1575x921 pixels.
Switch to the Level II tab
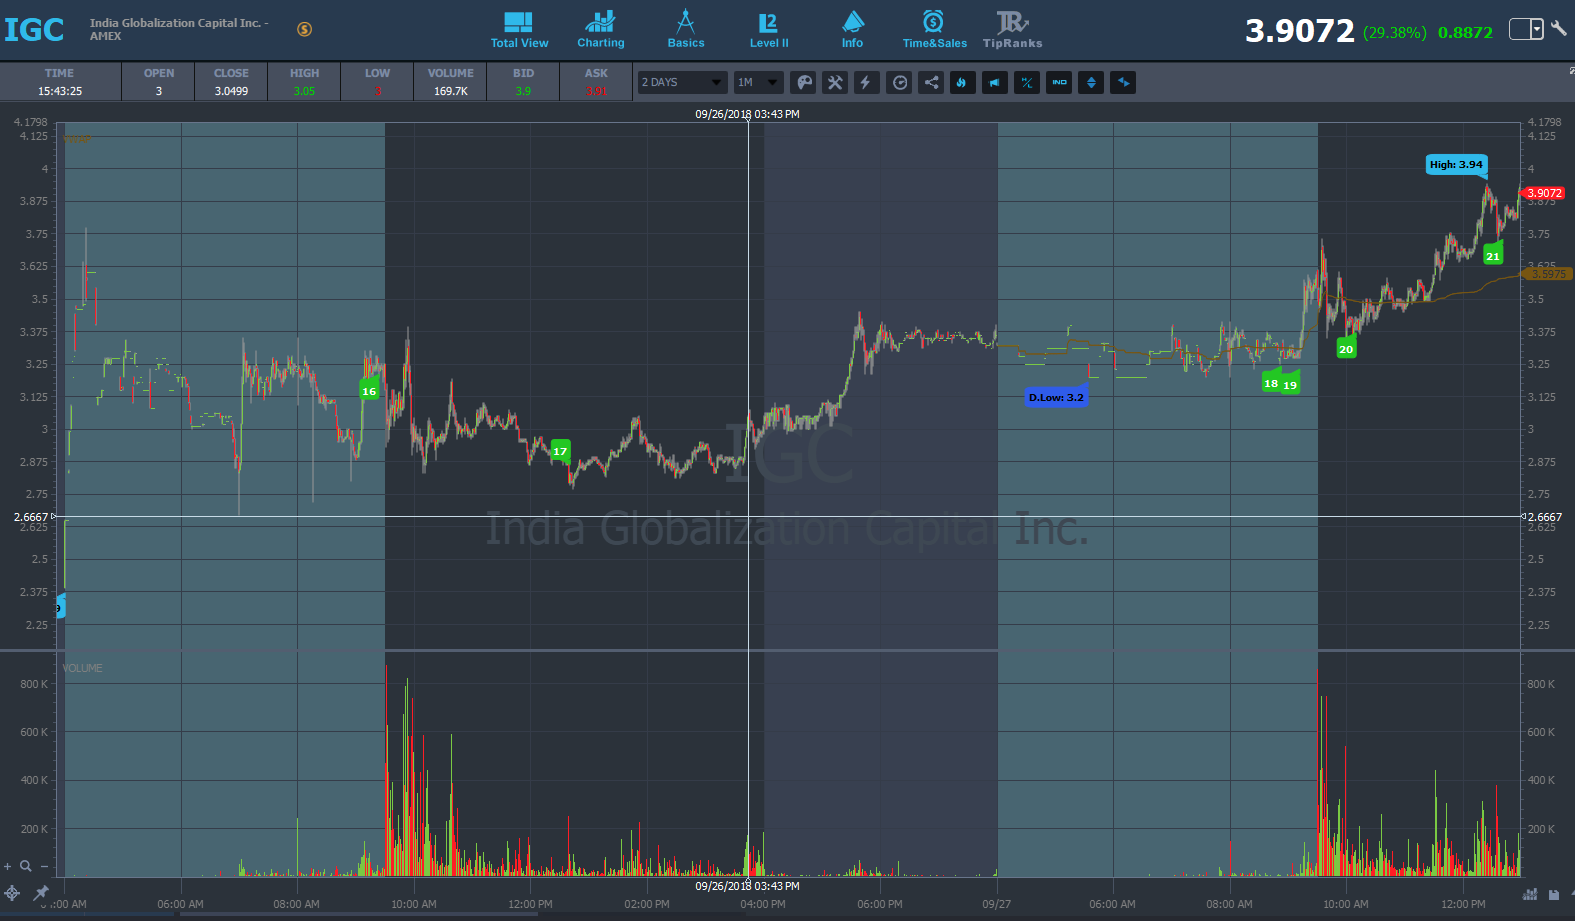coord(769,30)
